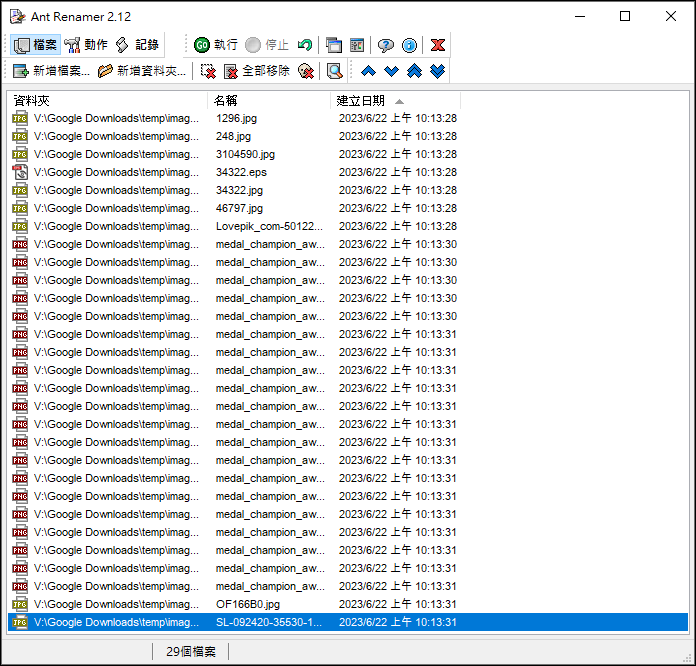Select the 3104590.jpg file row
The height and width of the screenshot is (666, 696).
pos(348,155)
